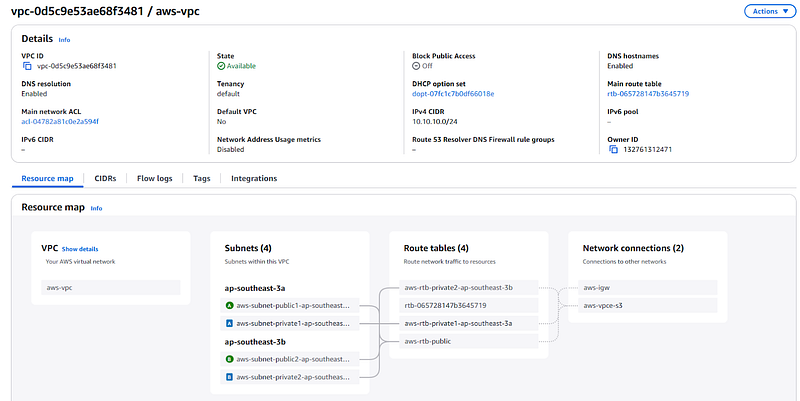800x401 pixels.
Task: Click the DNS resolution Enabled value
Action: [x=34, y=94]
